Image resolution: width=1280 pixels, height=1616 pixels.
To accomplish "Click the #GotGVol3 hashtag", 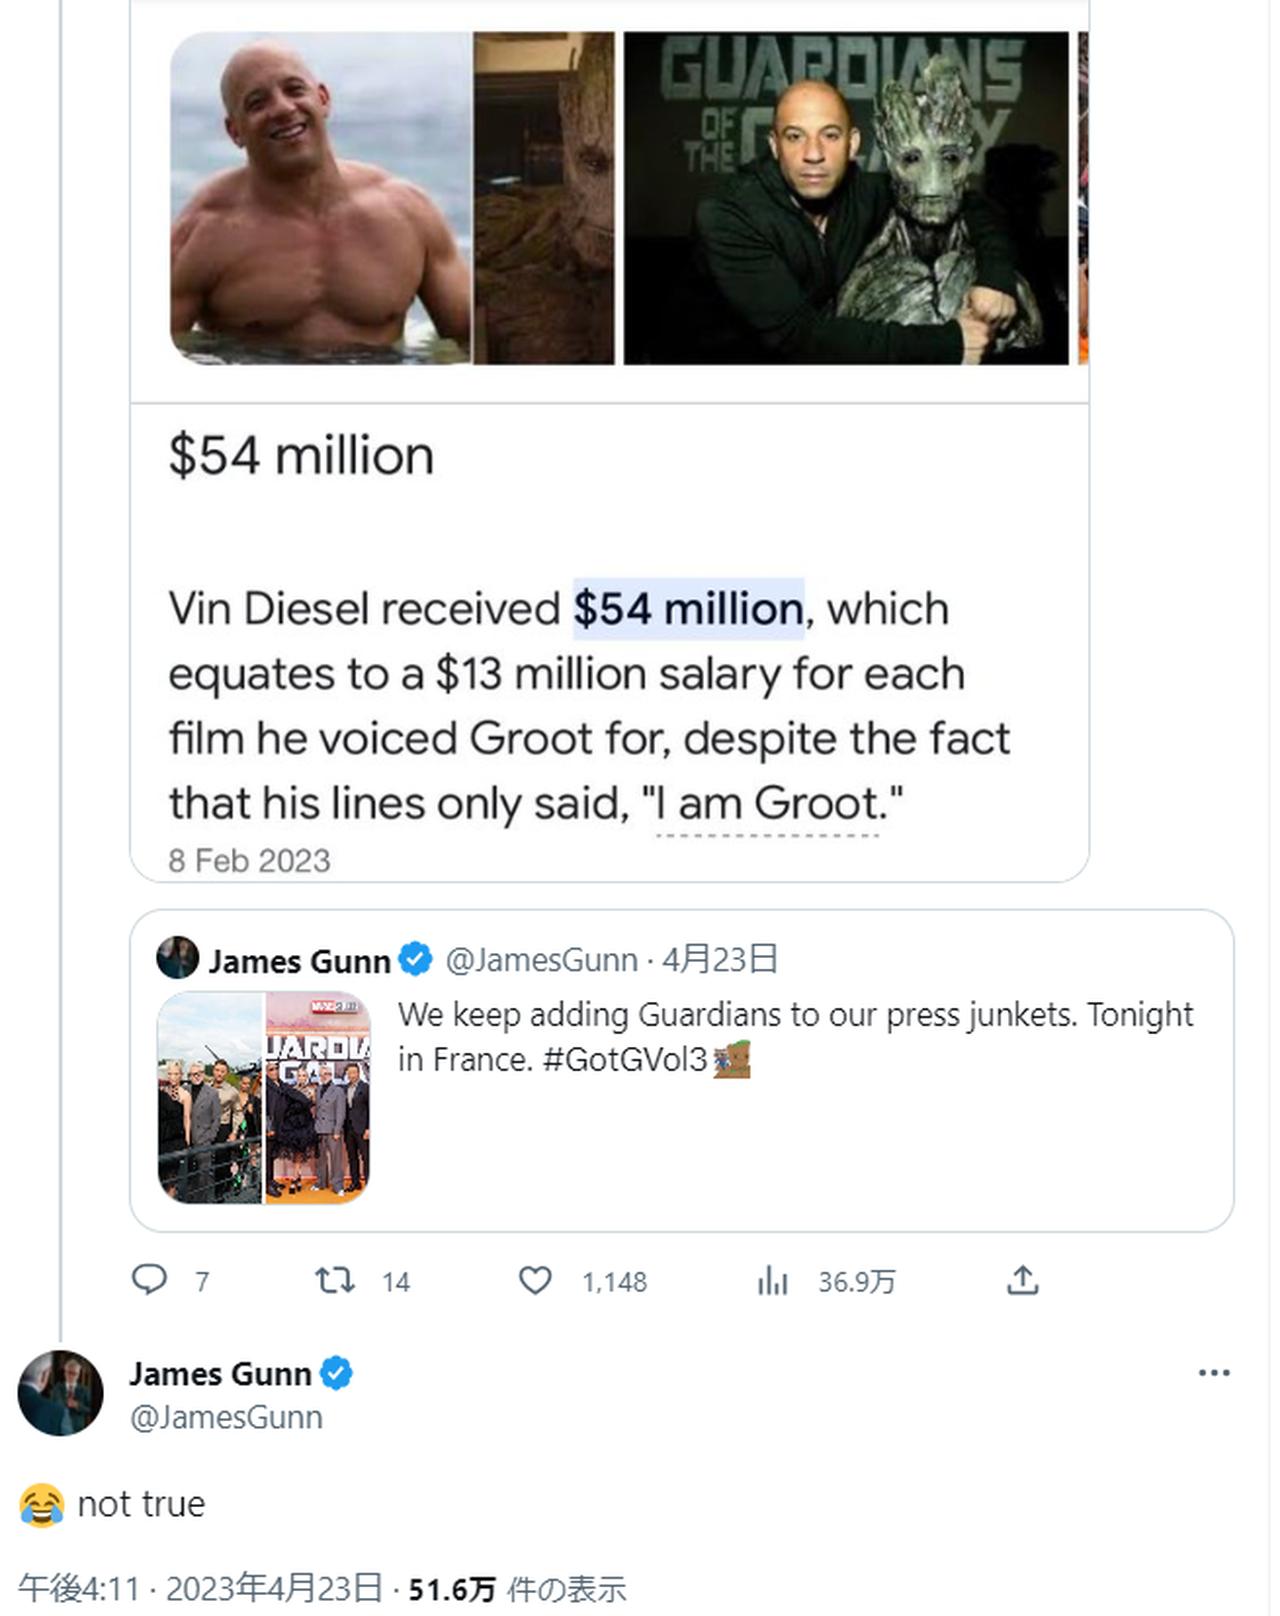I will (x=625, y=1059).
